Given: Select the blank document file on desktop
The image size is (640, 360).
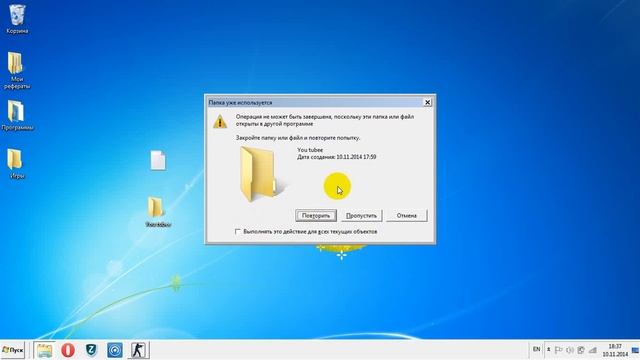Looking at the screenshot, I should [158, 160].
